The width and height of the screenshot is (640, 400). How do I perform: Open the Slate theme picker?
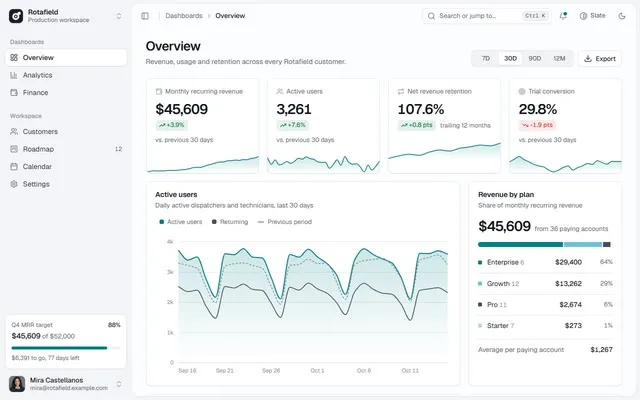(x=593, y=16)
